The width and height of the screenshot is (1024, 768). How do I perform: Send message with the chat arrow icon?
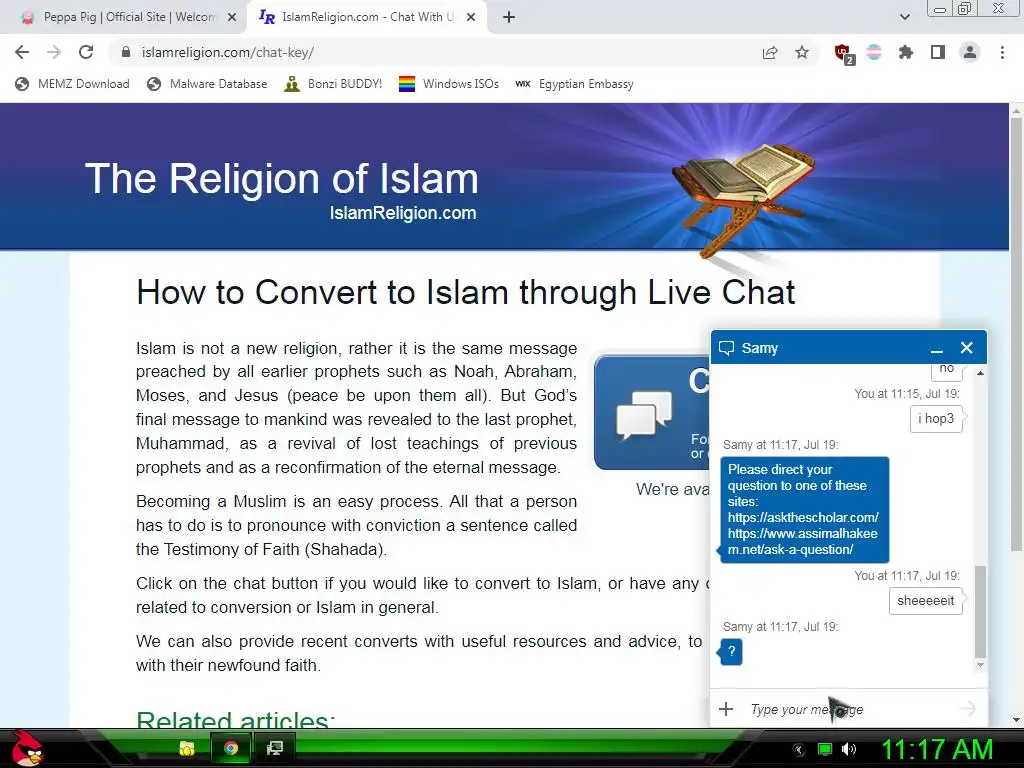968,709
